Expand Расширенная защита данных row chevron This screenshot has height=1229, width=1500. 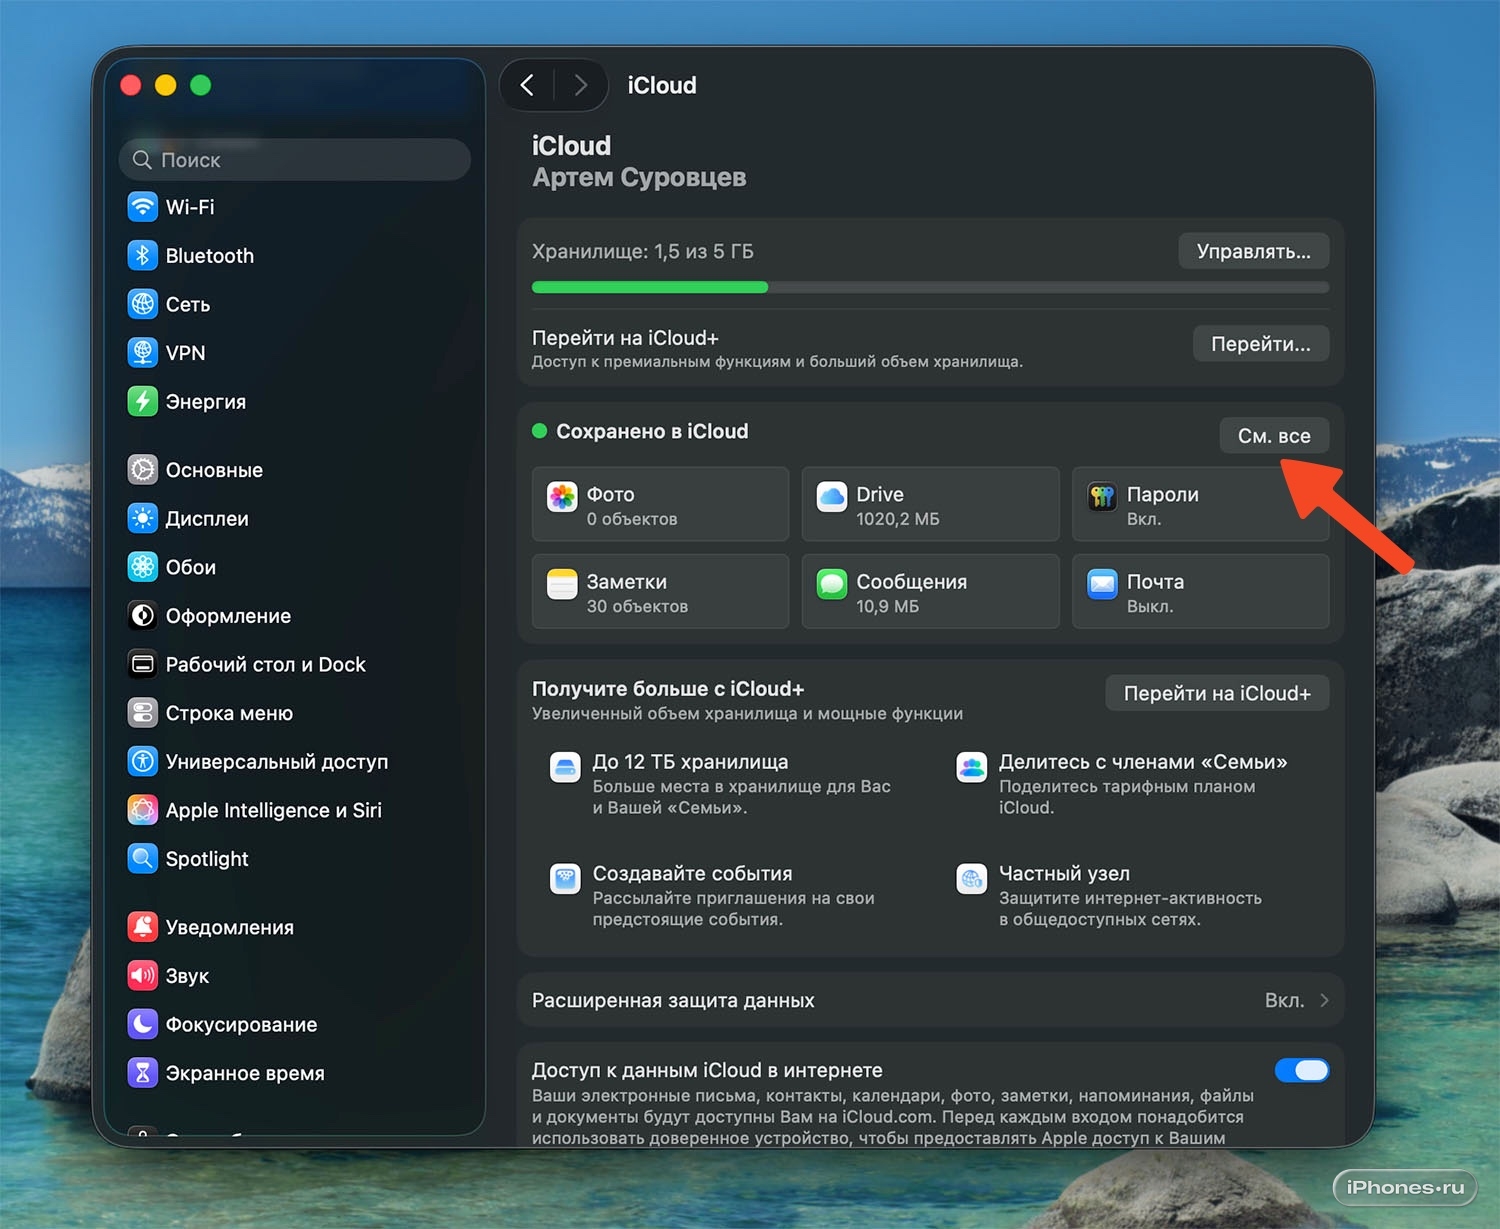[x=1324, y=1001]
